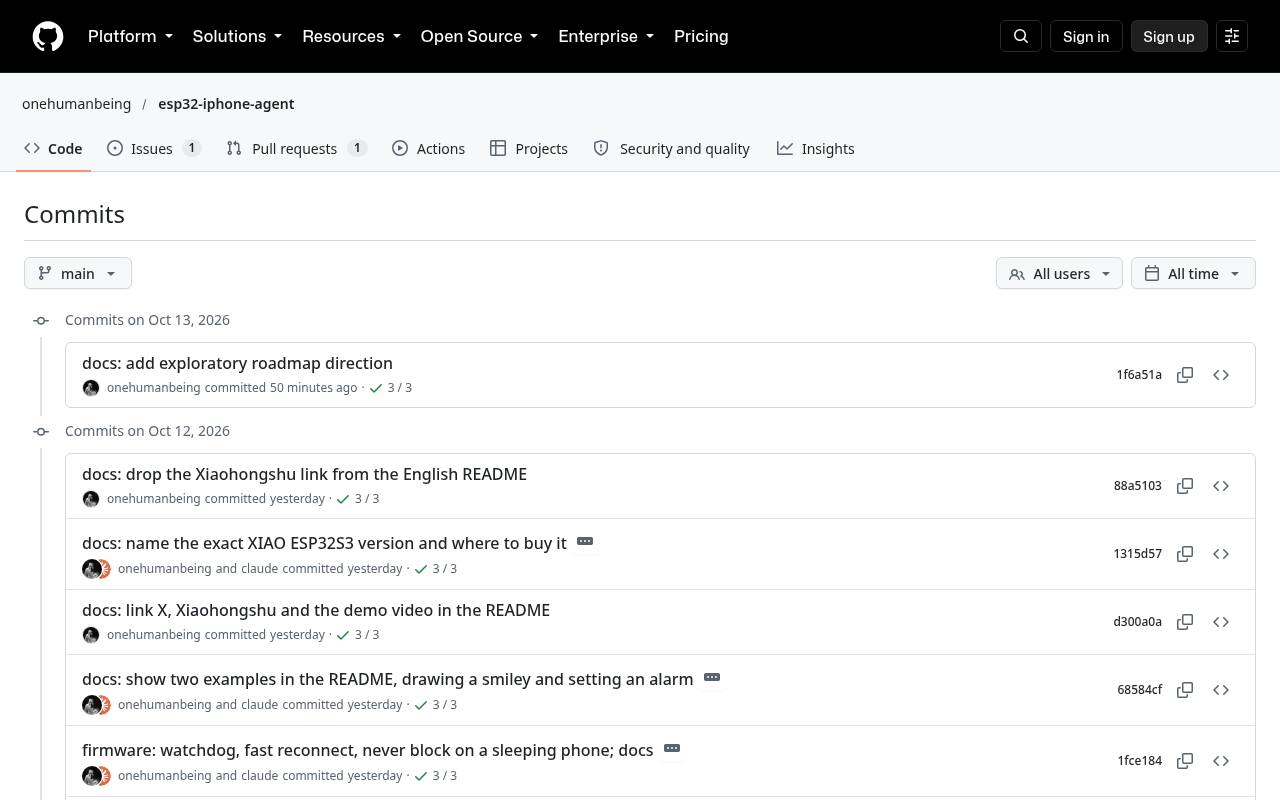Viewport: 1280px width, 800px height.
Task: Browse repository at commit 1315d57
Action: [1221, 554]
